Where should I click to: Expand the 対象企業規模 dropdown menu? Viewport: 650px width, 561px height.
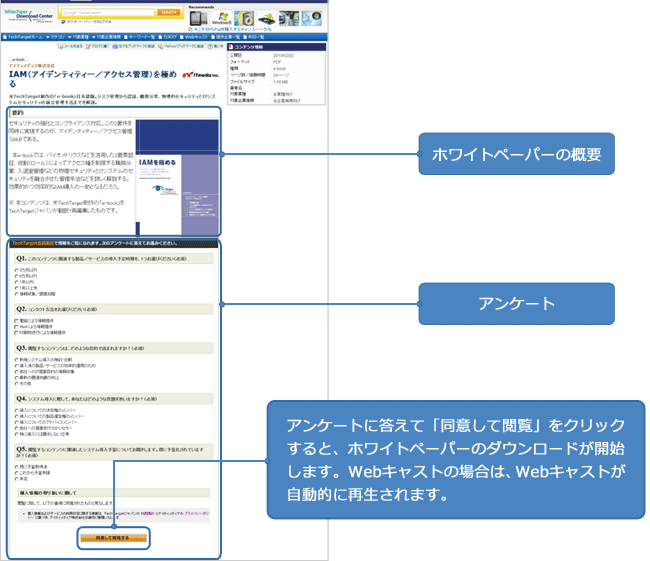(x=107, y=37)
